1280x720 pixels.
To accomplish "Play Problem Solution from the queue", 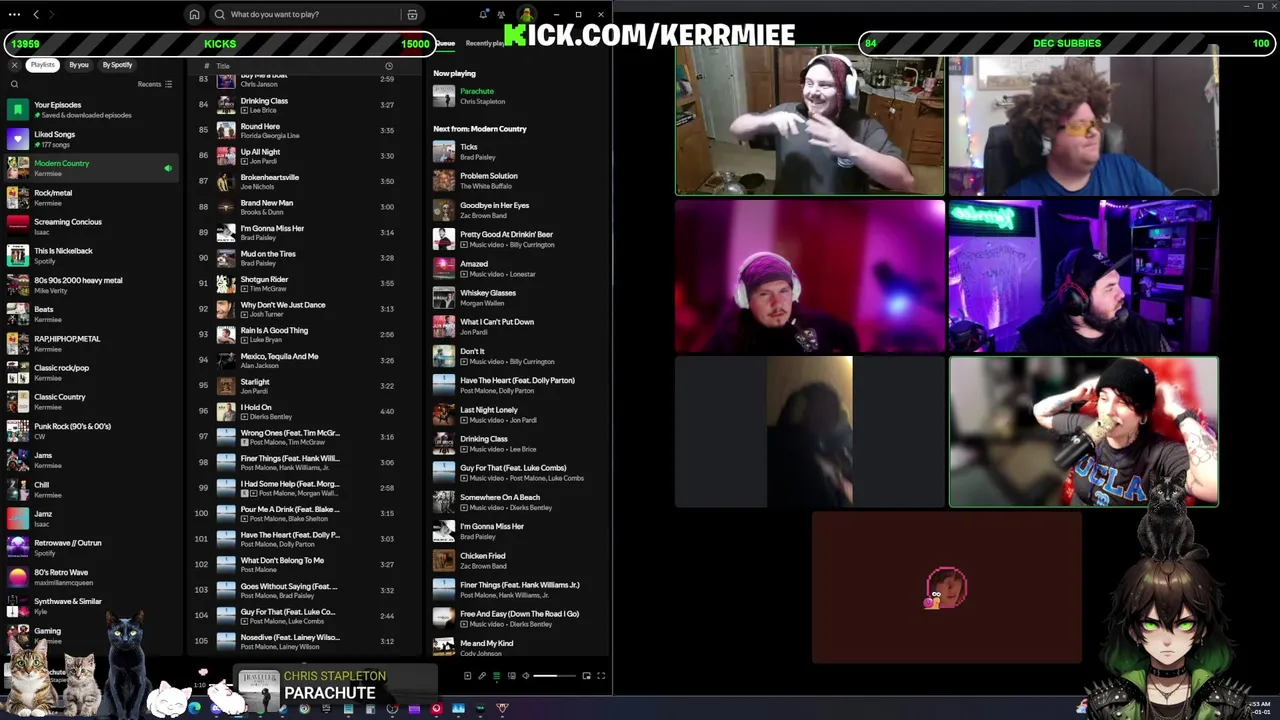I will (519, 180).
